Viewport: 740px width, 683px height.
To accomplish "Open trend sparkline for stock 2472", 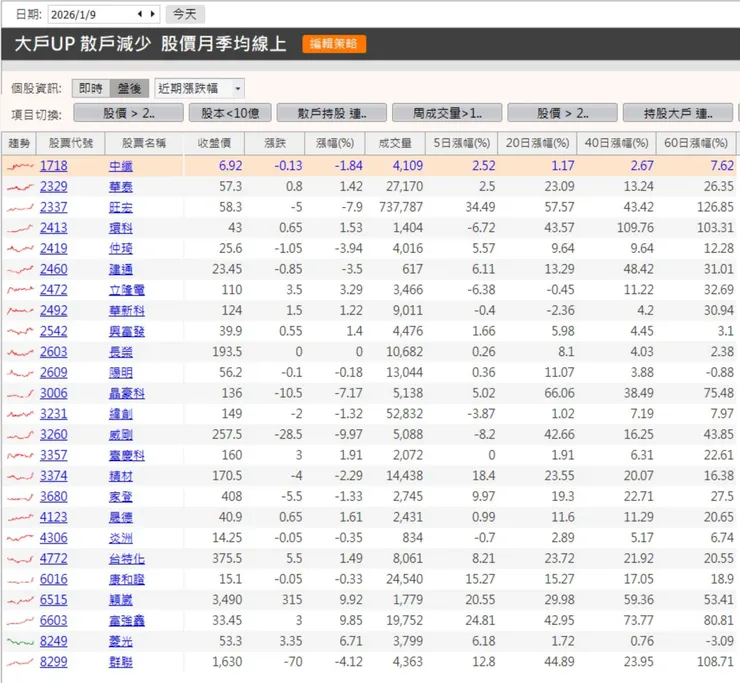I will (x=20, y=290).
